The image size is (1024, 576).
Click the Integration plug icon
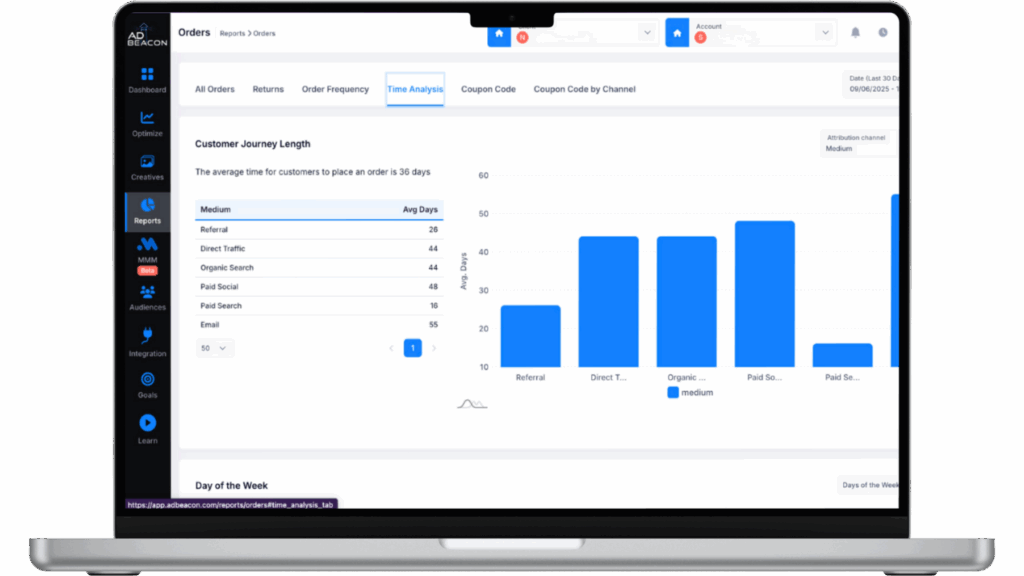[147, 336]
